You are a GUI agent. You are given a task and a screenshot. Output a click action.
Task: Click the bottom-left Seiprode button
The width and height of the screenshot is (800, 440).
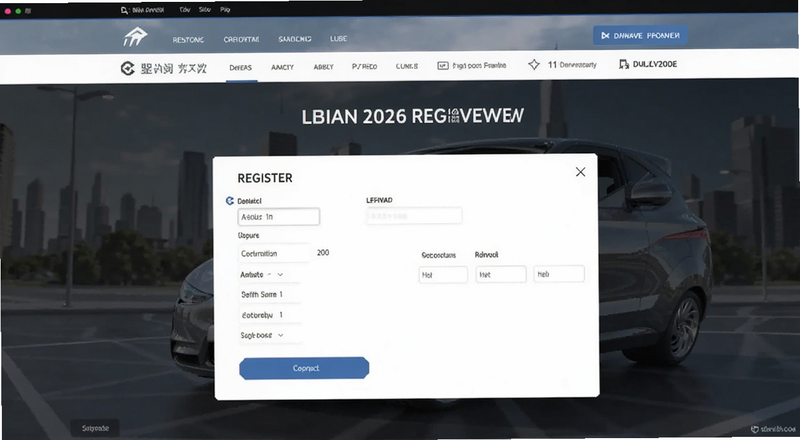coord(95,428)
